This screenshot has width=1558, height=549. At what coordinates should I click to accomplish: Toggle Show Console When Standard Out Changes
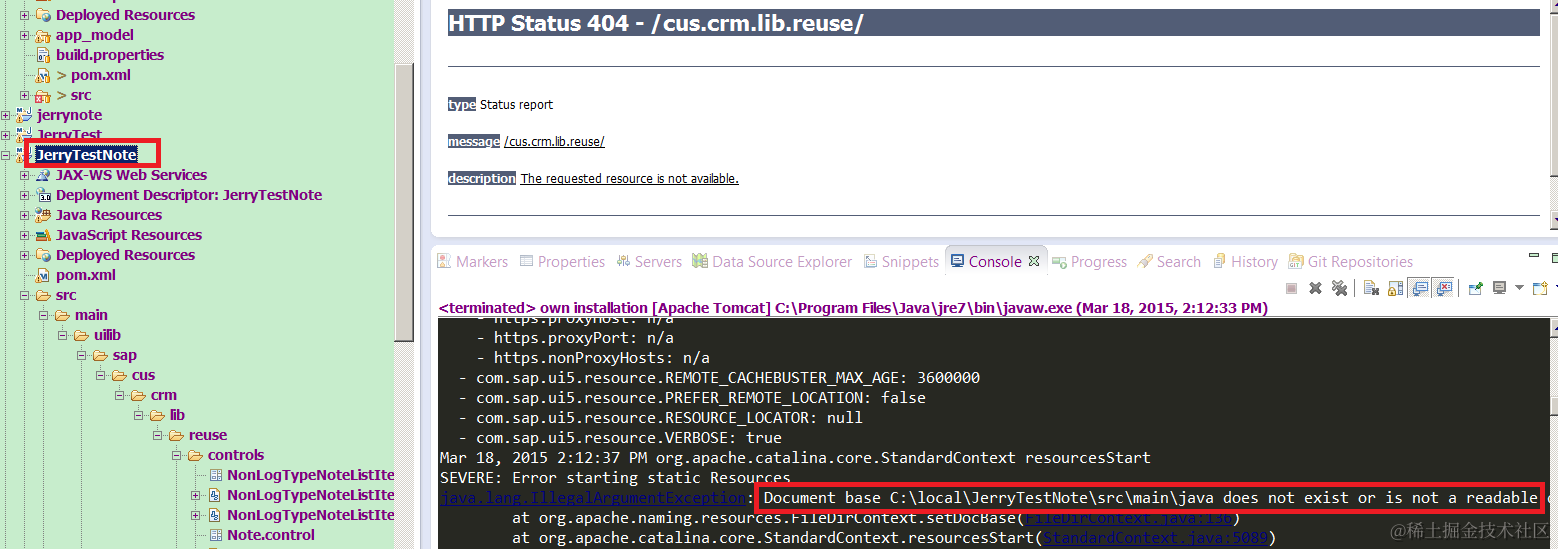(1418, 288)
